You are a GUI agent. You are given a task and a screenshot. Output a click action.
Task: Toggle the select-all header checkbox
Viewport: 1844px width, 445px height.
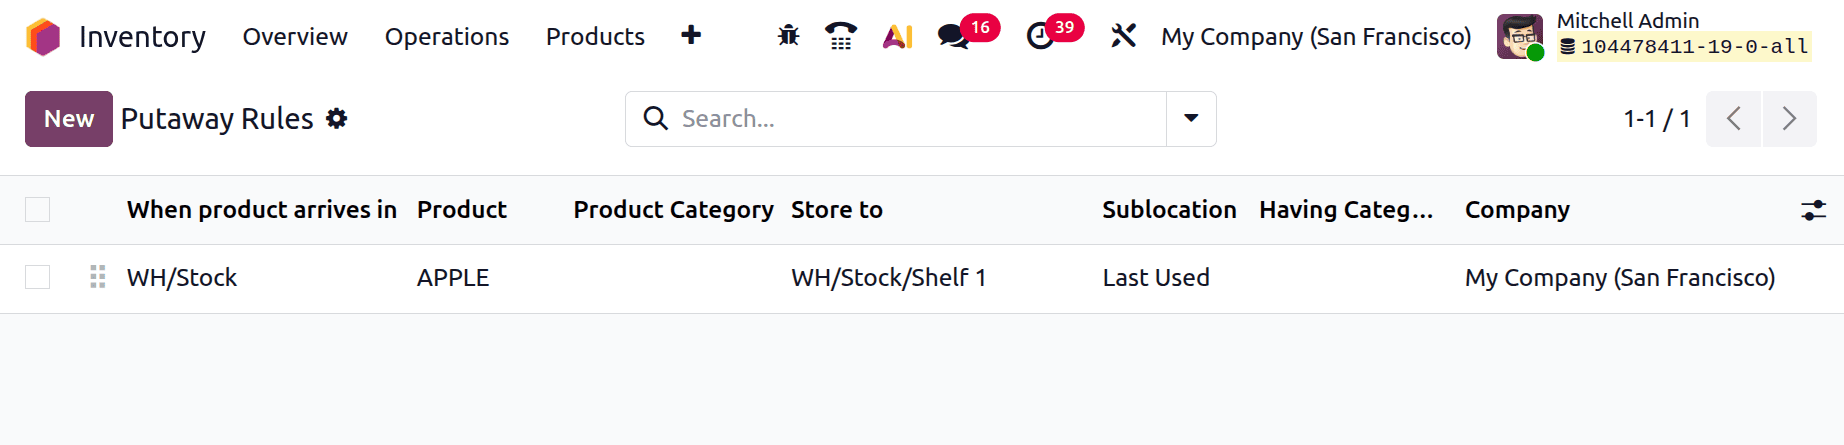coord(38,210)
